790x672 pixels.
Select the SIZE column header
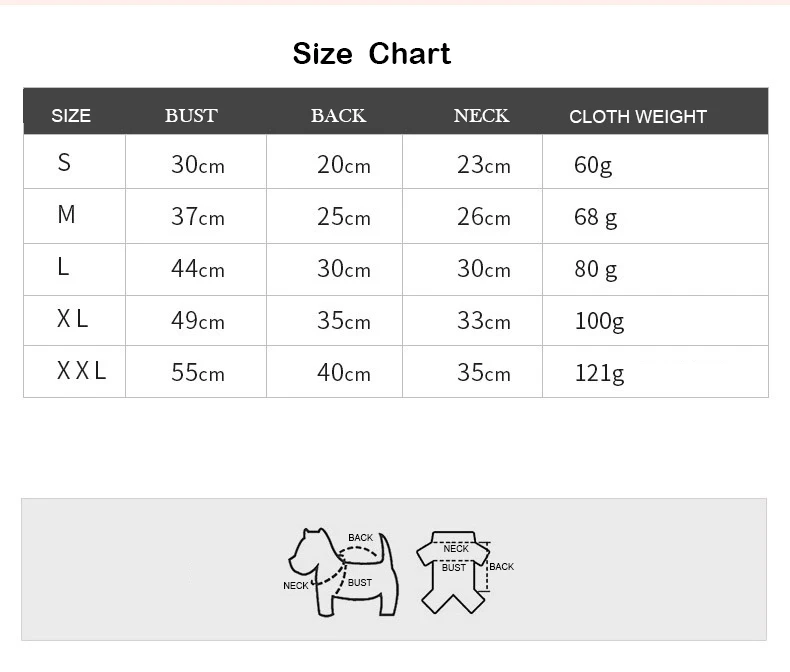point(71,116)
